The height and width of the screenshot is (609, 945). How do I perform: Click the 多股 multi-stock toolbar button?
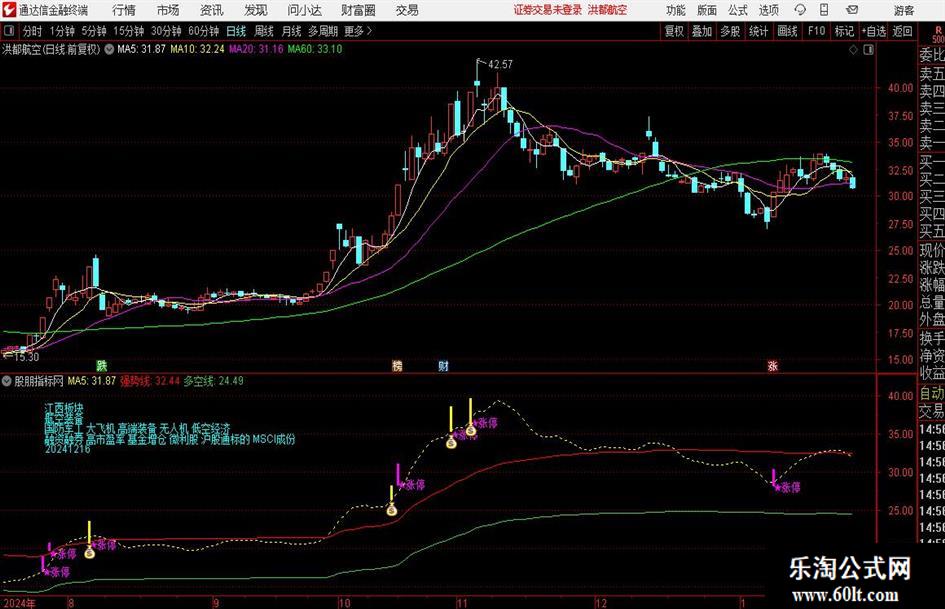(730, 31)
